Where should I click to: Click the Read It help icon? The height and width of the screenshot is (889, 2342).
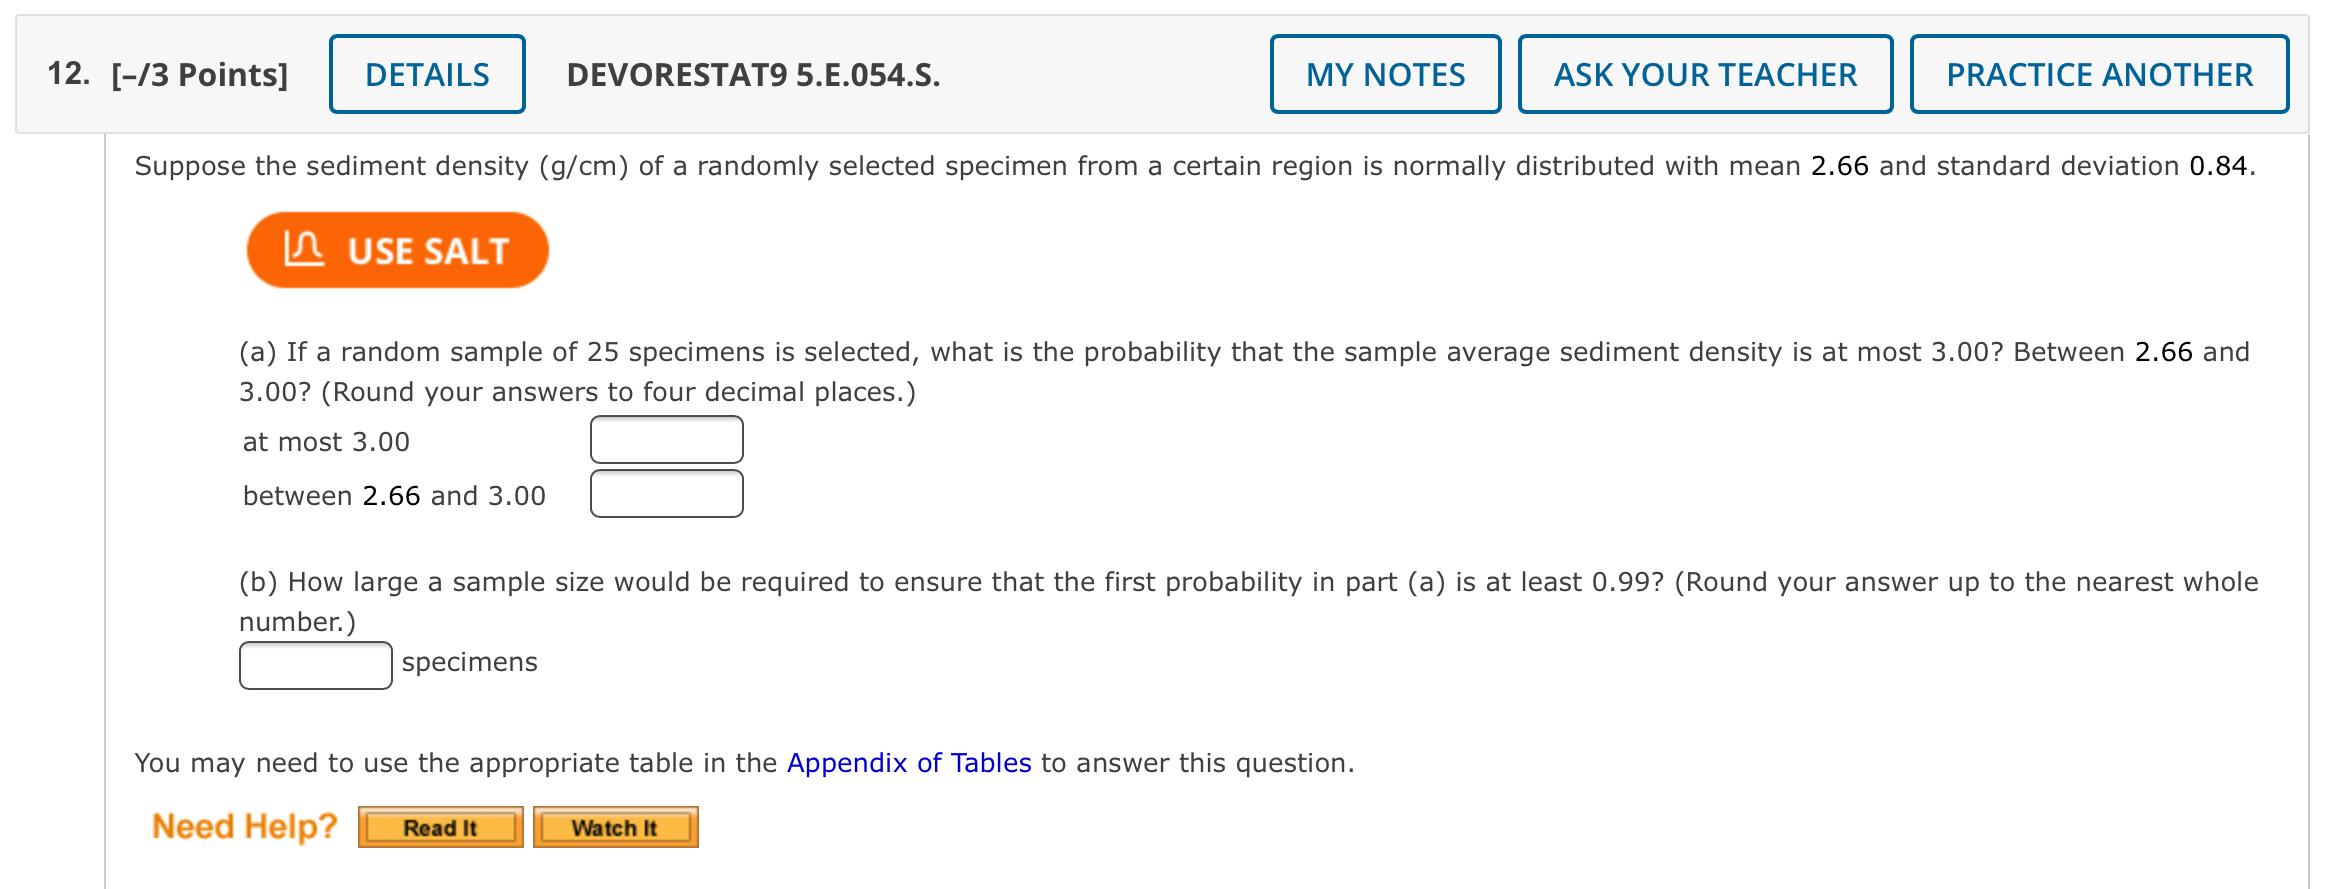click(440, 827)
